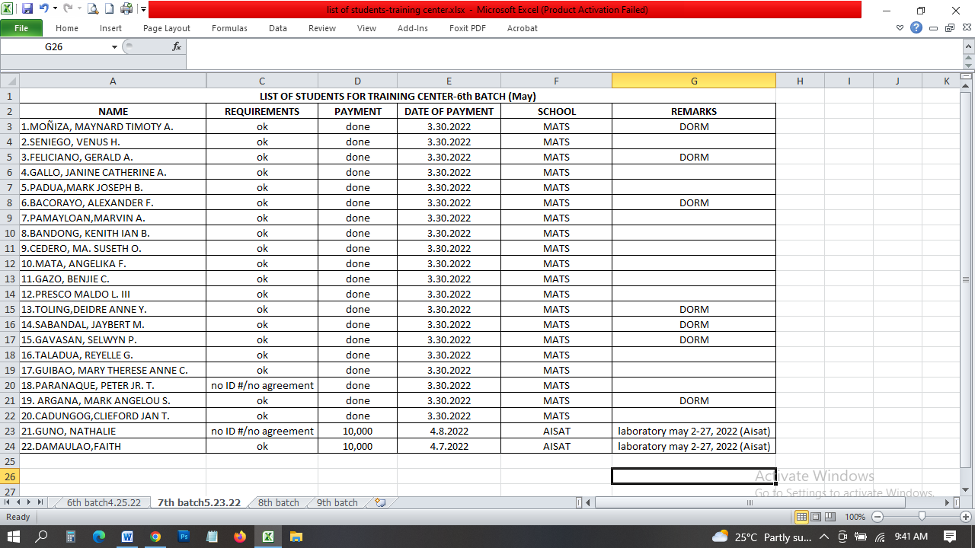Open the Name Box dropdown
Image resolution: width=977 pixels, height=550 pixels.
click(114, 47)
